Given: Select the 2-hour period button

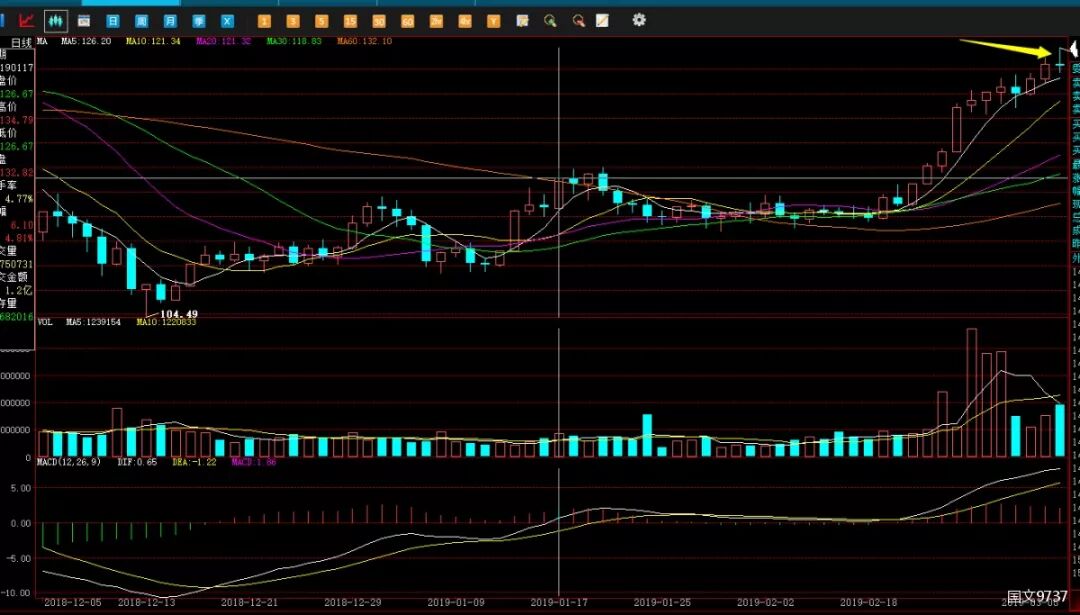Looking at the screenshot, I should 436,21.
